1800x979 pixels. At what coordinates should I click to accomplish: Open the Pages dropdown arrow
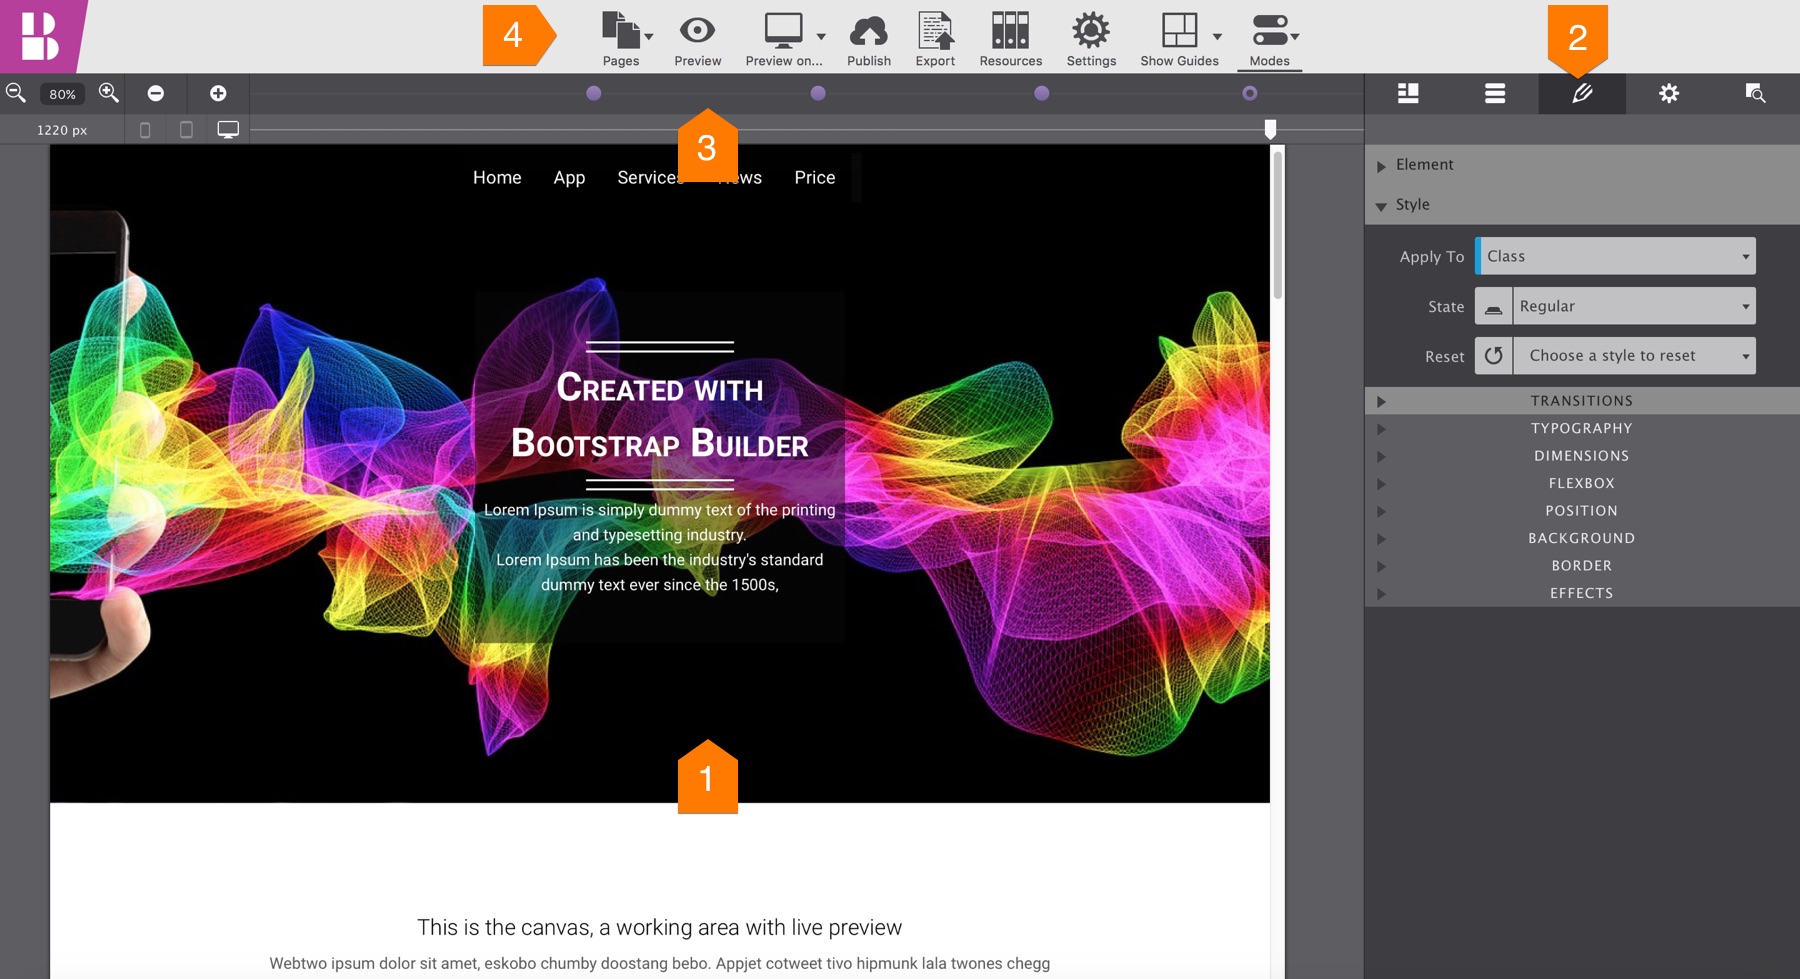[649, 37]
